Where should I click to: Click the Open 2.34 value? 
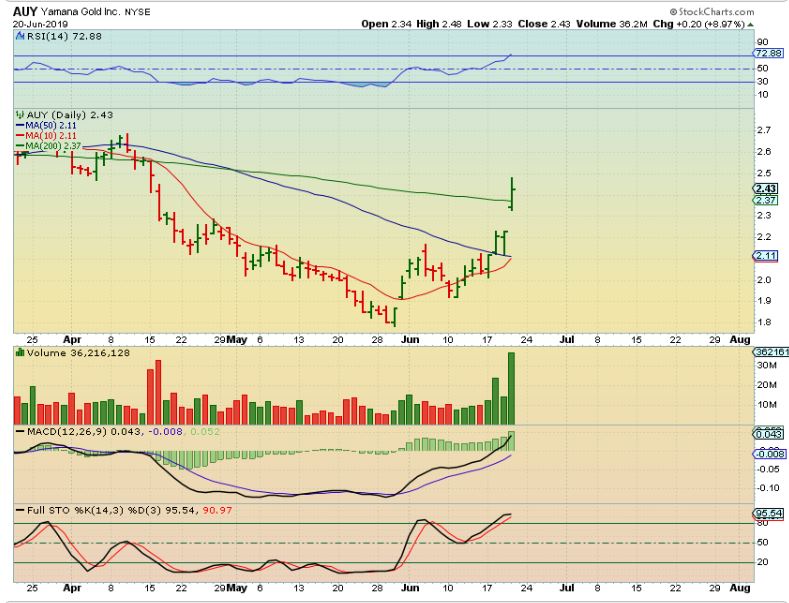(x=386, y=24)
